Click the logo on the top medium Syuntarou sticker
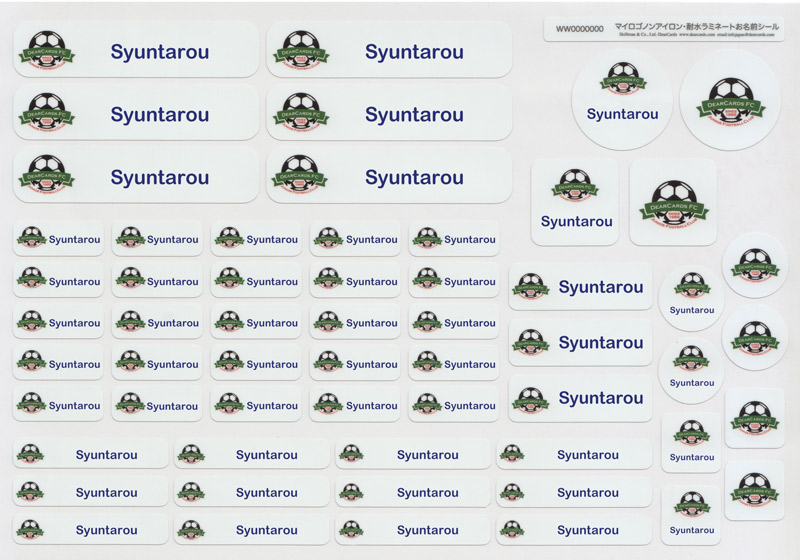Image resolution: width=800 pixels, height=560 pixels. pos(530,287)
